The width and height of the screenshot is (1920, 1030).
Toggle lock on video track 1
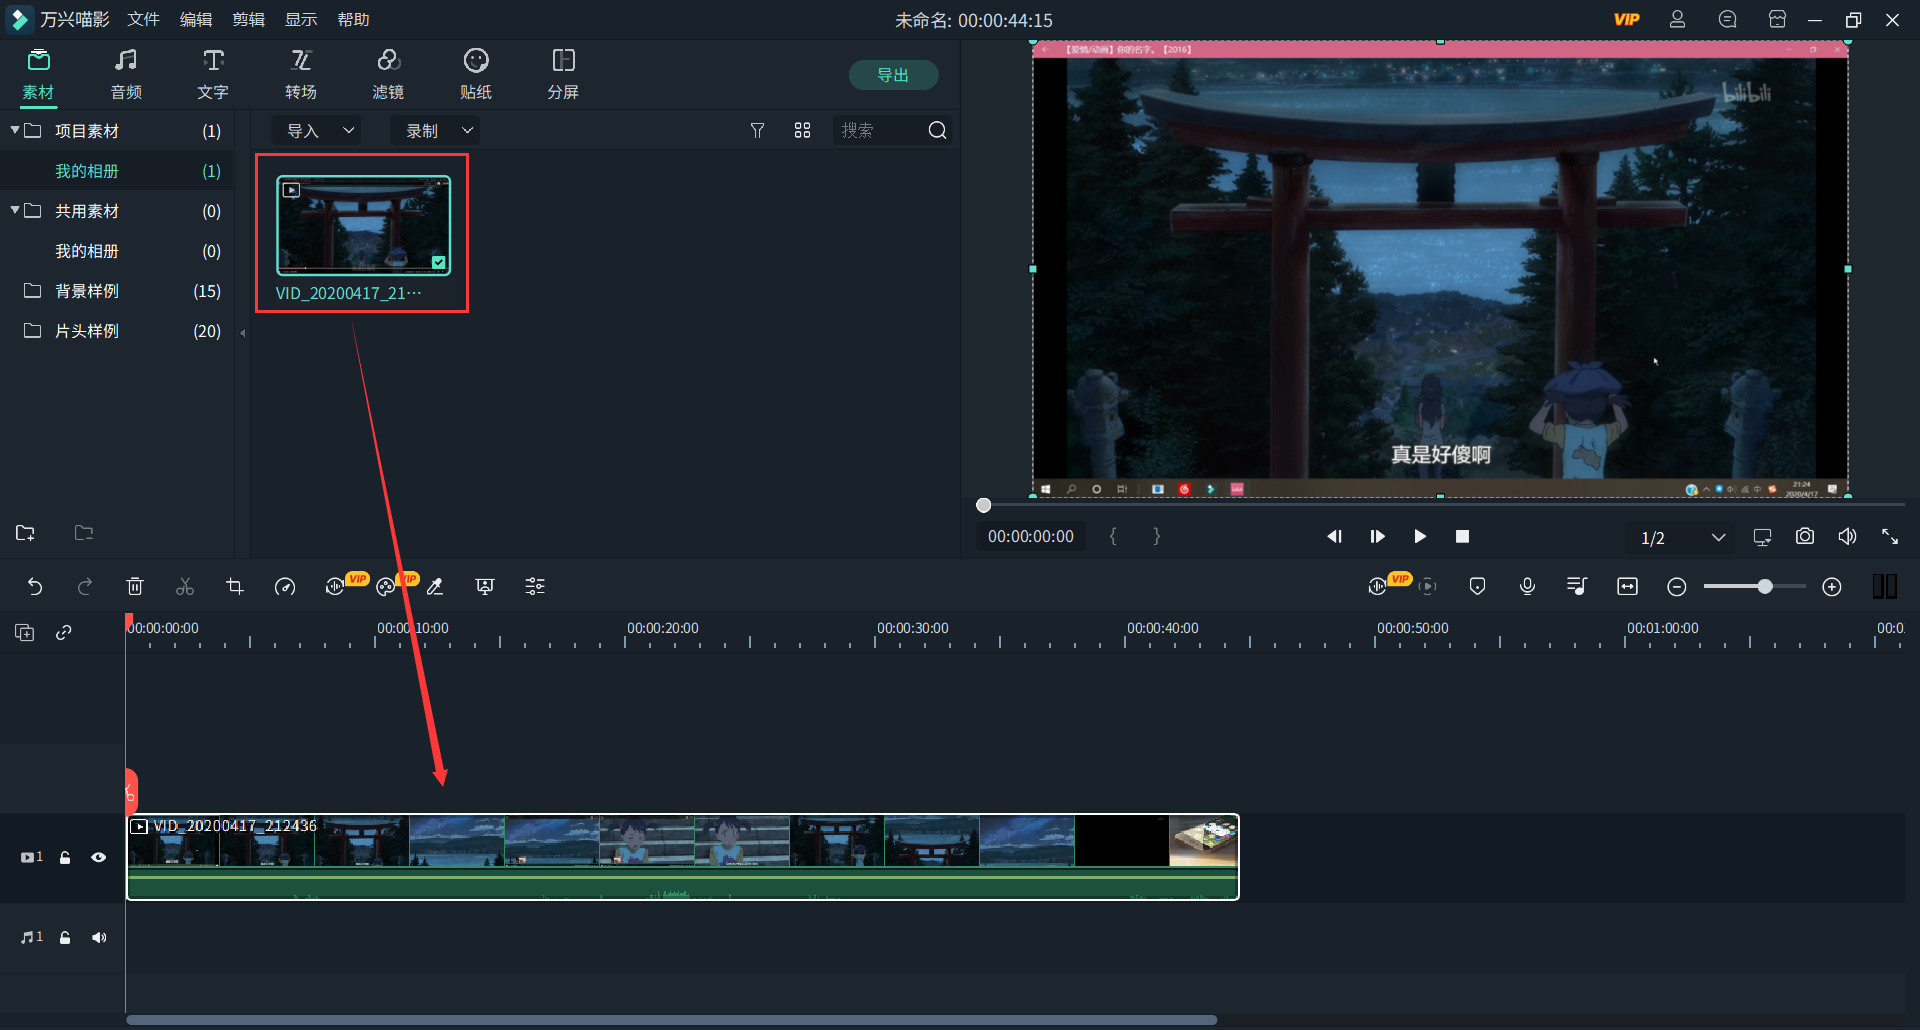65,857
